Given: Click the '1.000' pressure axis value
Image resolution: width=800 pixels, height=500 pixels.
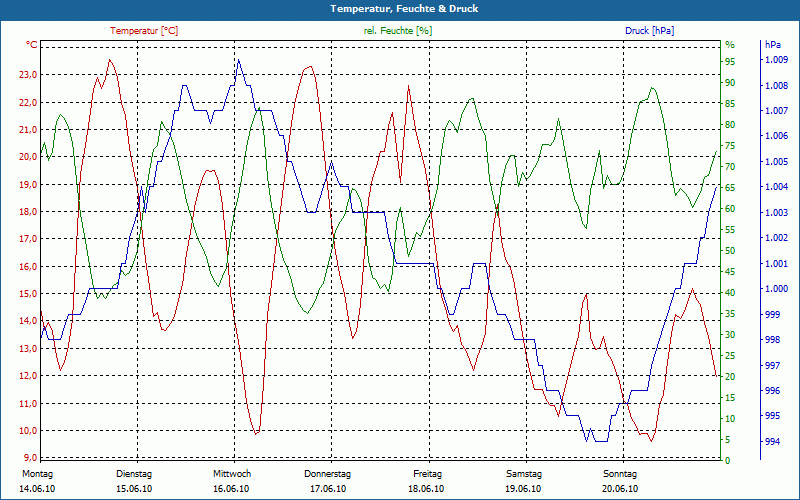Looking at the screenshot, I should point(776,289).
